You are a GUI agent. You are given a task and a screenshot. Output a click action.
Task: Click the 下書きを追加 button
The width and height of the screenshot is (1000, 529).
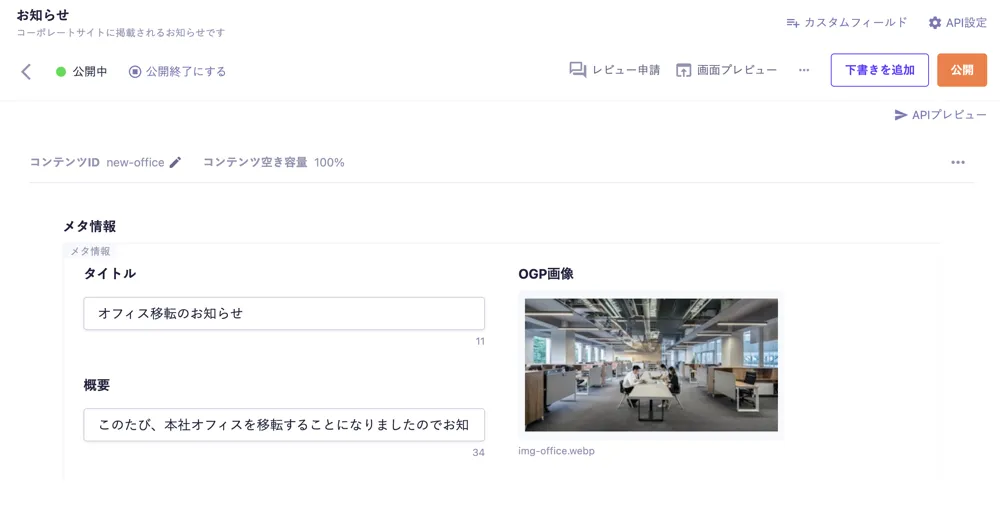(879, 70)
